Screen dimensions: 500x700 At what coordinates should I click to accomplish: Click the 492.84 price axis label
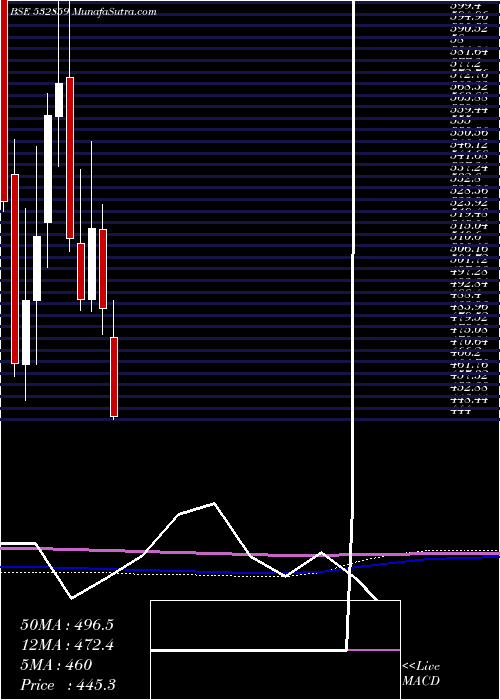pyautogui.click(x=470, y=284)
